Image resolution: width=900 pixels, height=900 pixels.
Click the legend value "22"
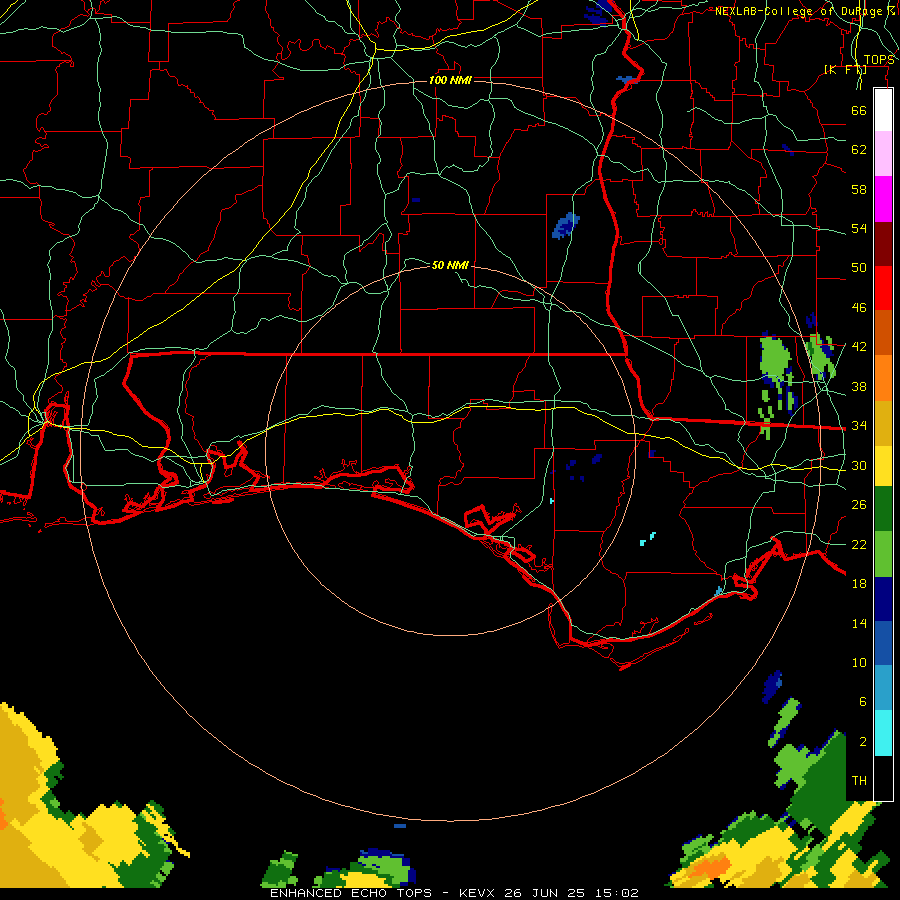[x=859, y=545]
